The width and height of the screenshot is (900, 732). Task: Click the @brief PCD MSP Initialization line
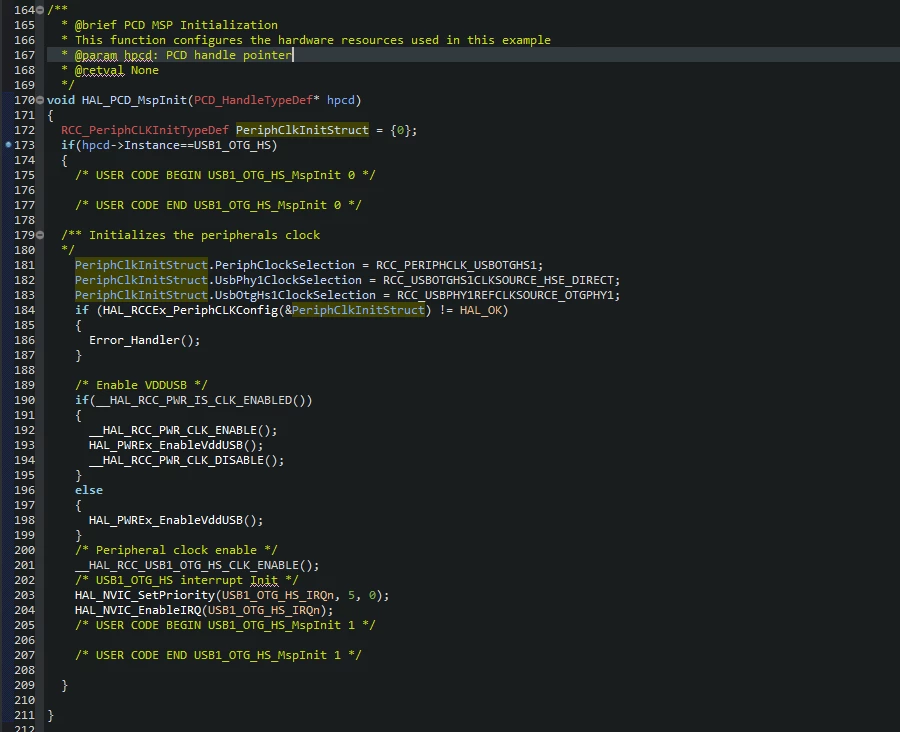pos(169,25)
